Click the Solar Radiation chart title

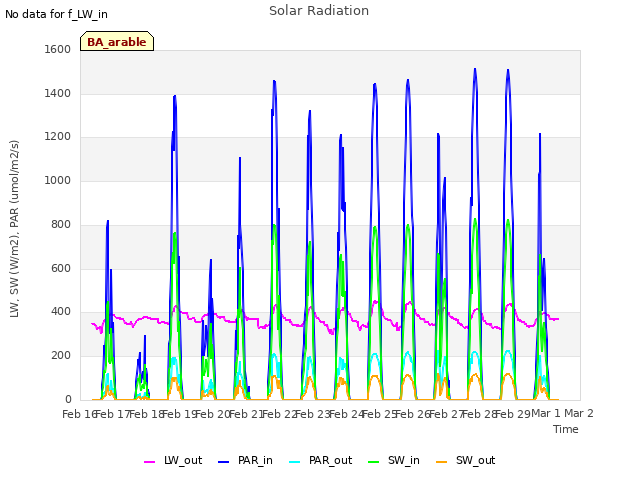319,11
